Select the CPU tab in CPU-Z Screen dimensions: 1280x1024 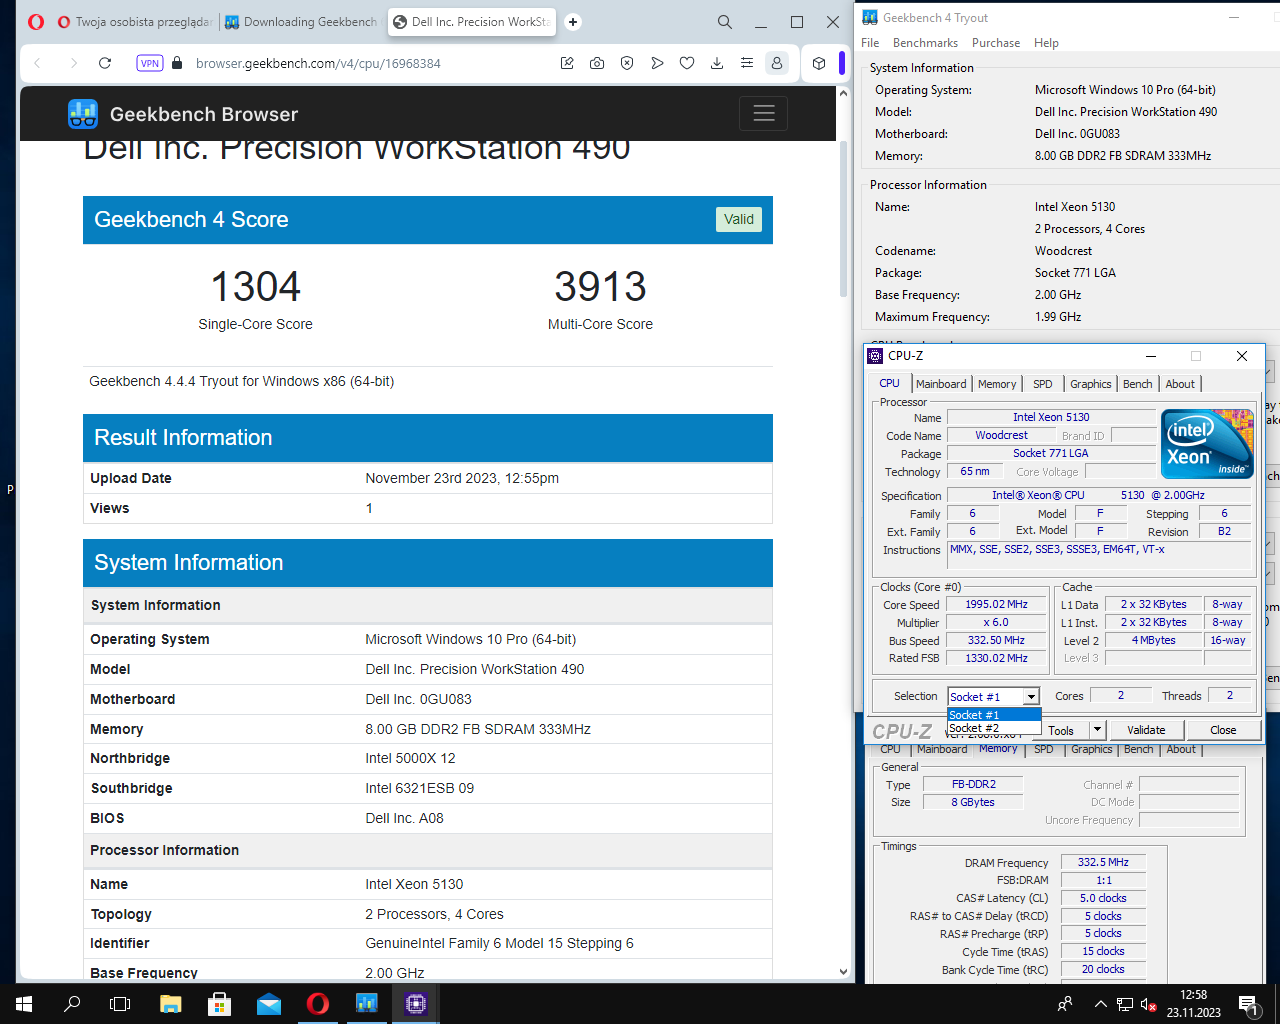pos(889,383)
